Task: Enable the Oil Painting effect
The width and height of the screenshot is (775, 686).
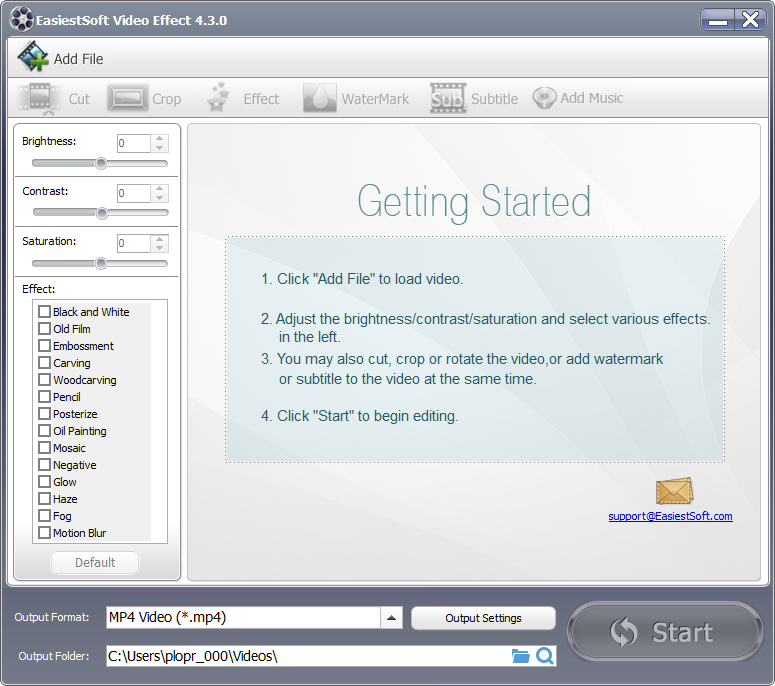Action: 44,430
